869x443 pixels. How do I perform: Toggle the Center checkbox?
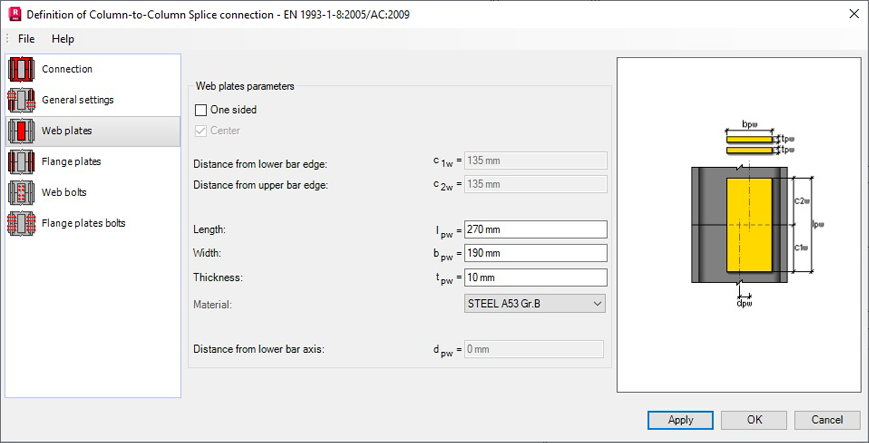click(201, 131)
